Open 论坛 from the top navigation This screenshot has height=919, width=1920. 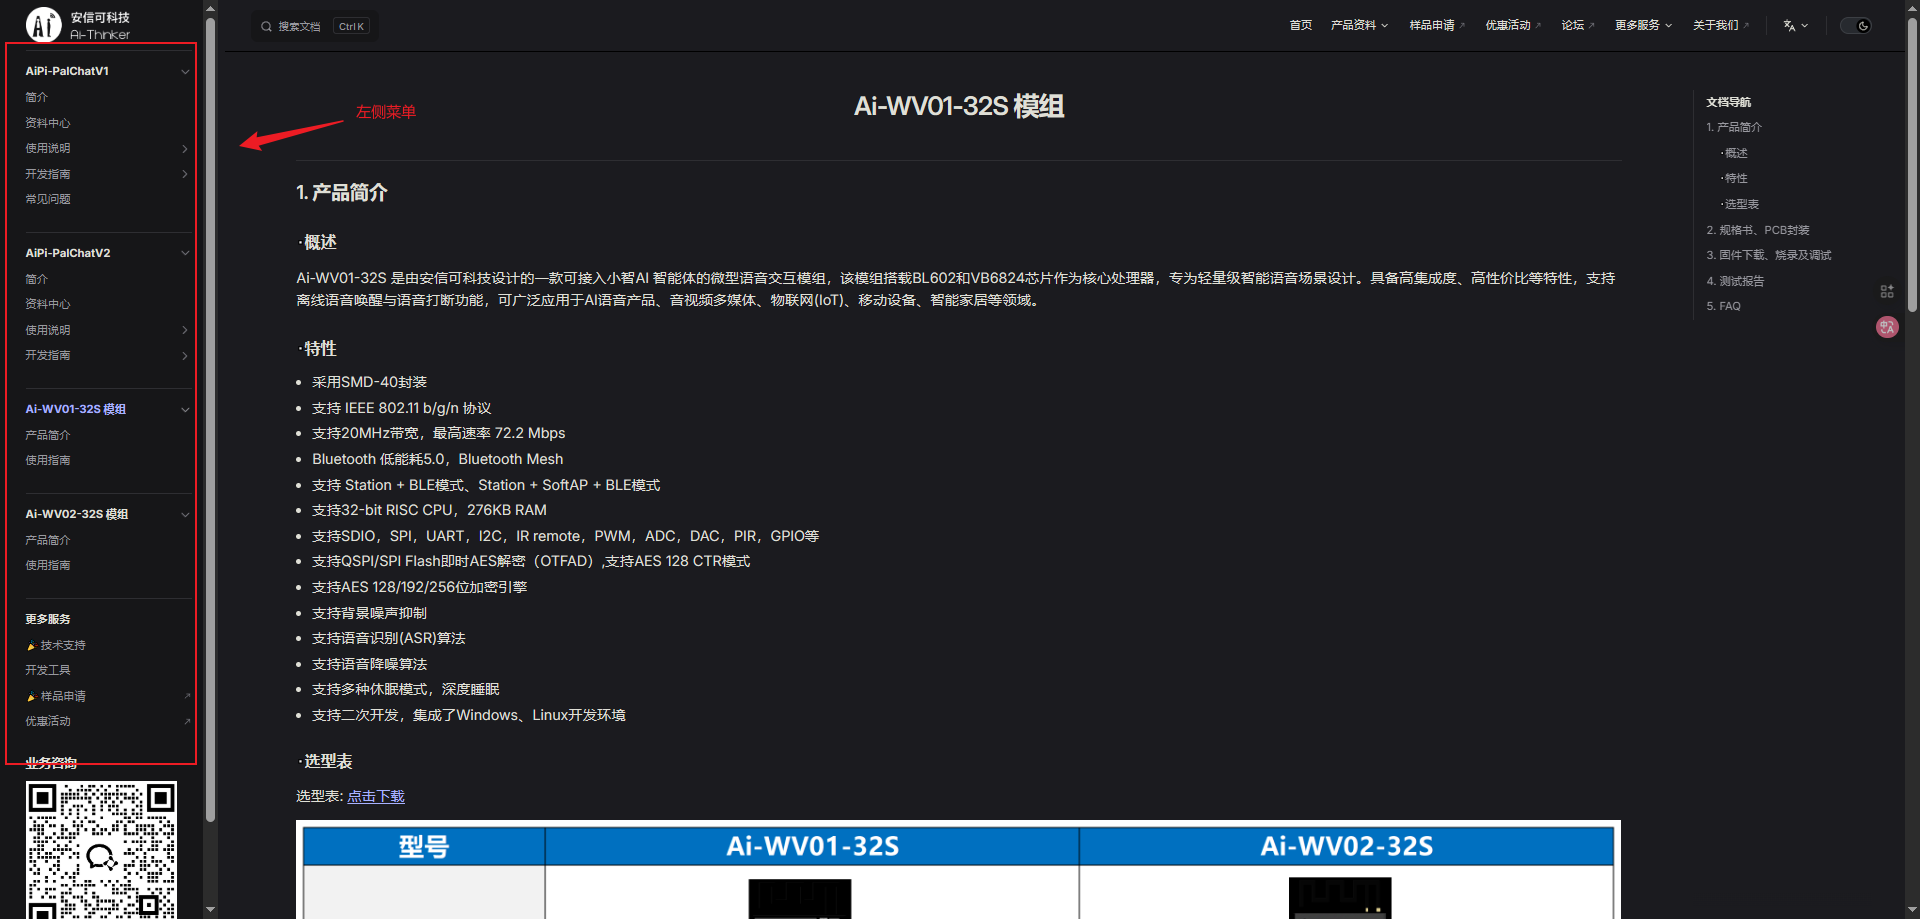pos(1576,26)
